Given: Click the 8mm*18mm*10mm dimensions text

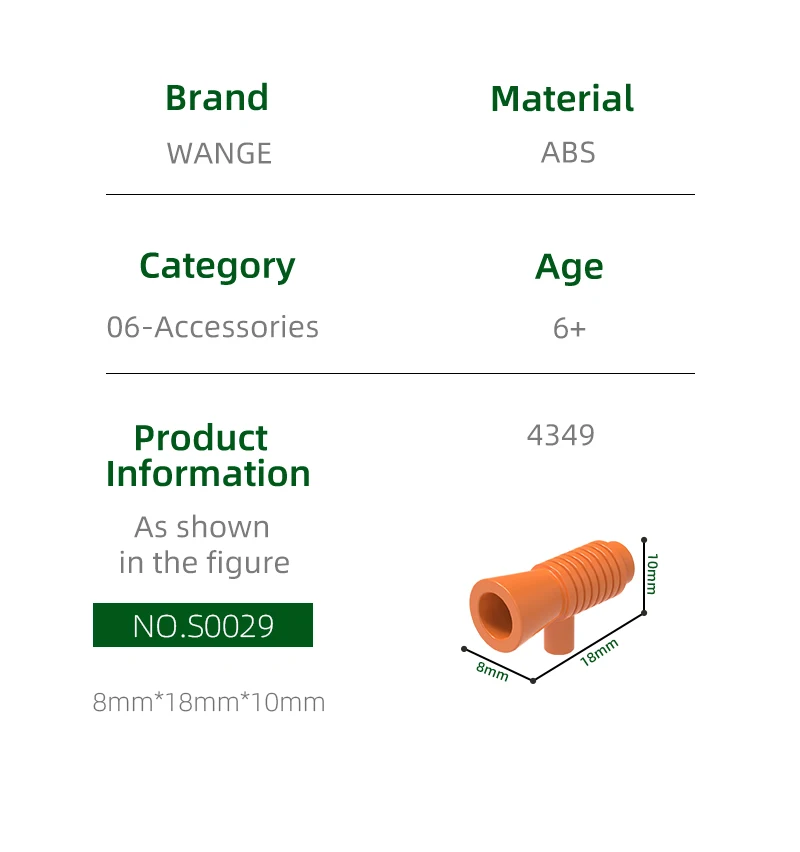Looking at the screenshot, I should point(209,702).
